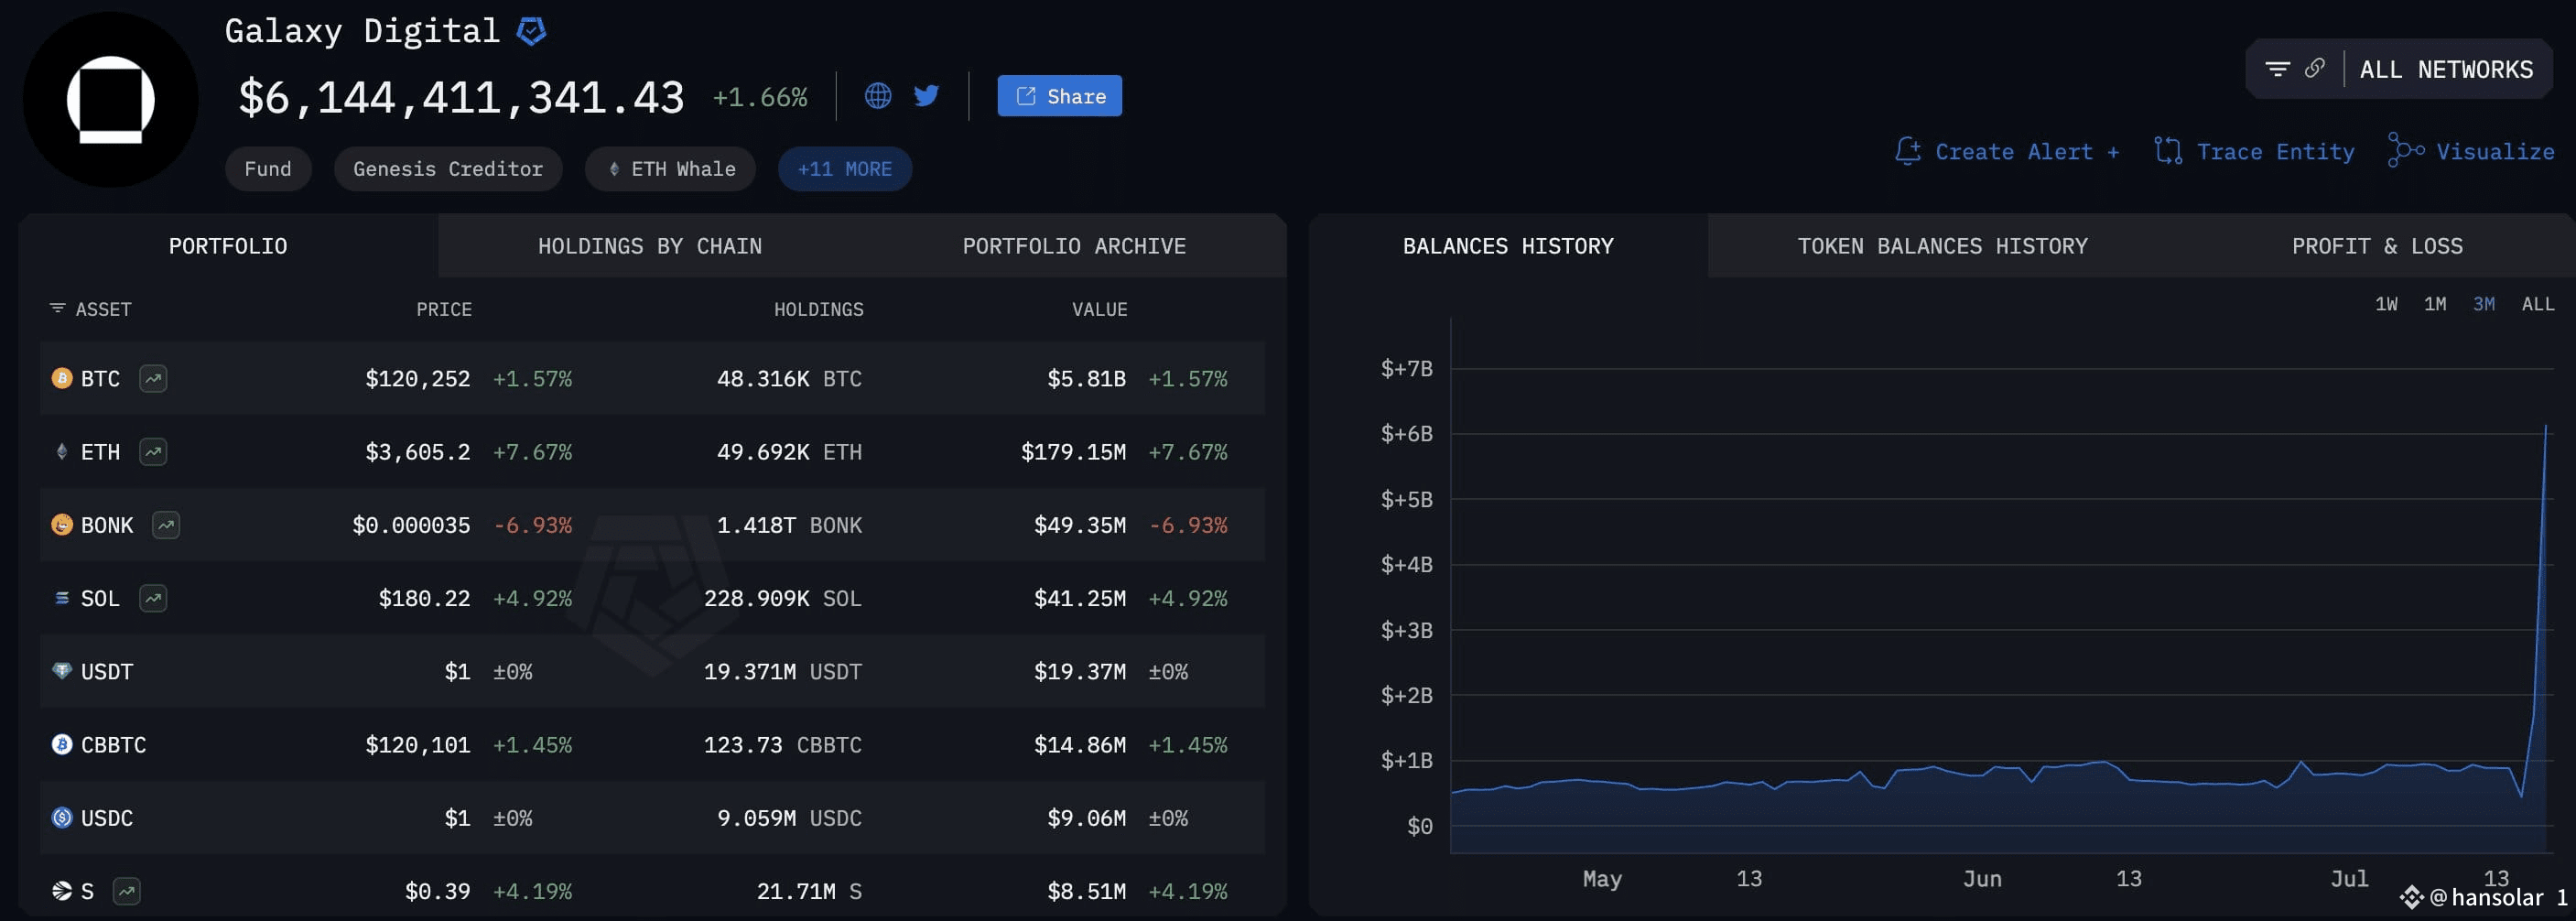
Task: Click the verified badge next to Galaxy Digital
Action: click(x=531, y=32)
